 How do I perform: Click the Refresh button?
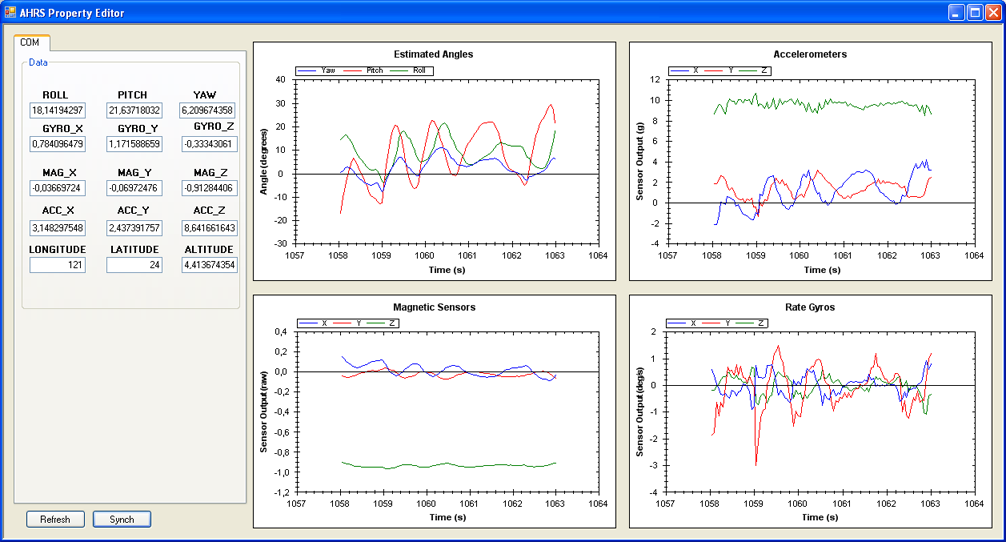(x=55, y=520)
